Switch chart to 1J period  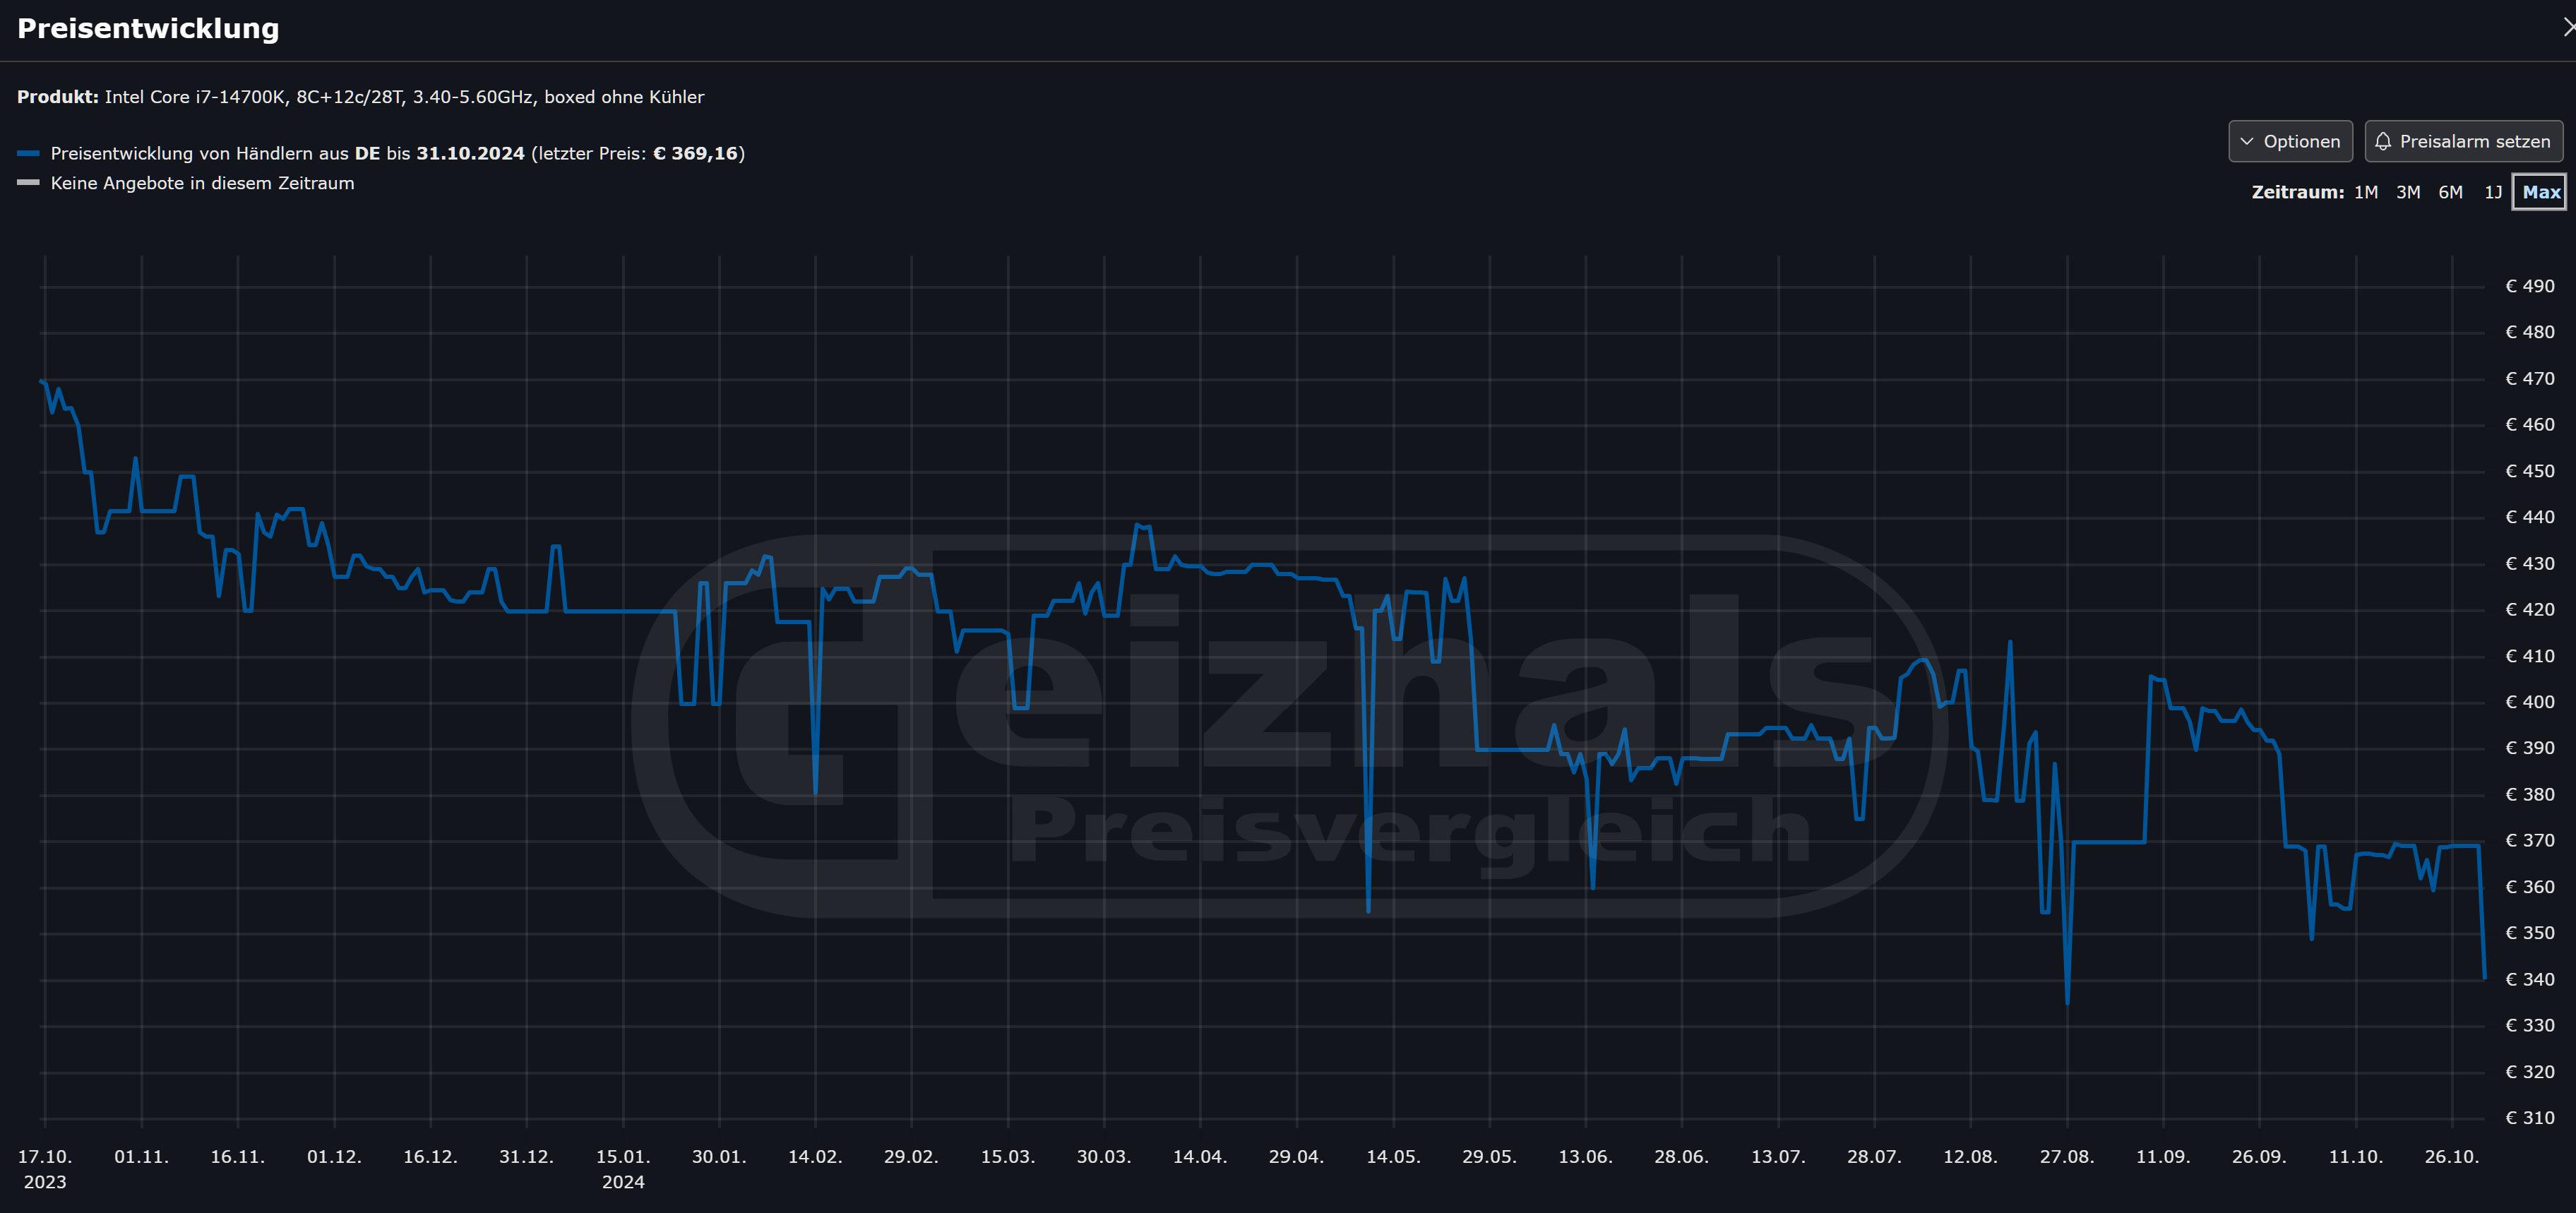click(x=2493, y=192)
